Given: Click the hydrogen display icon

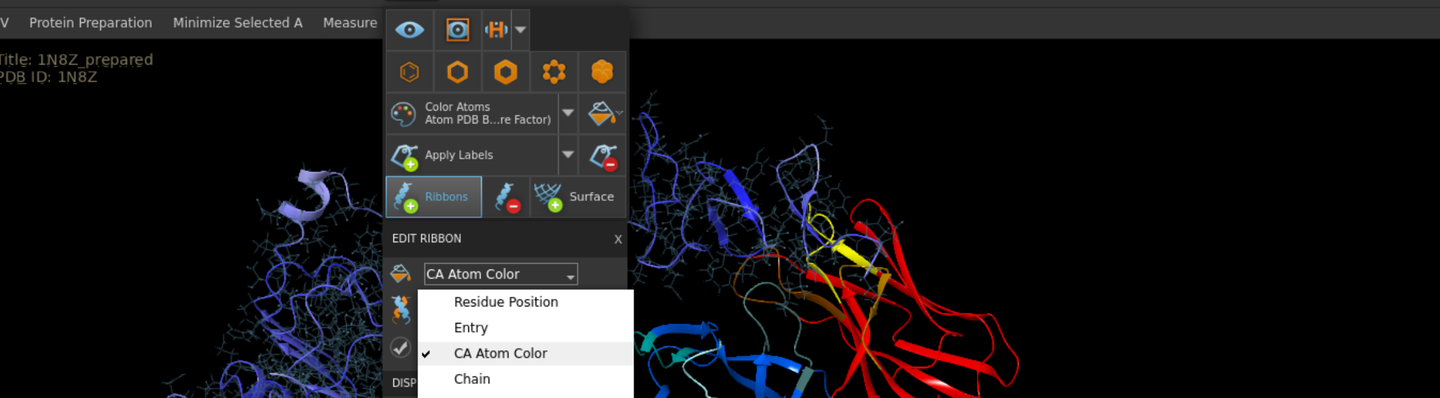Looking at the screenshot, I should pos(497,30).
